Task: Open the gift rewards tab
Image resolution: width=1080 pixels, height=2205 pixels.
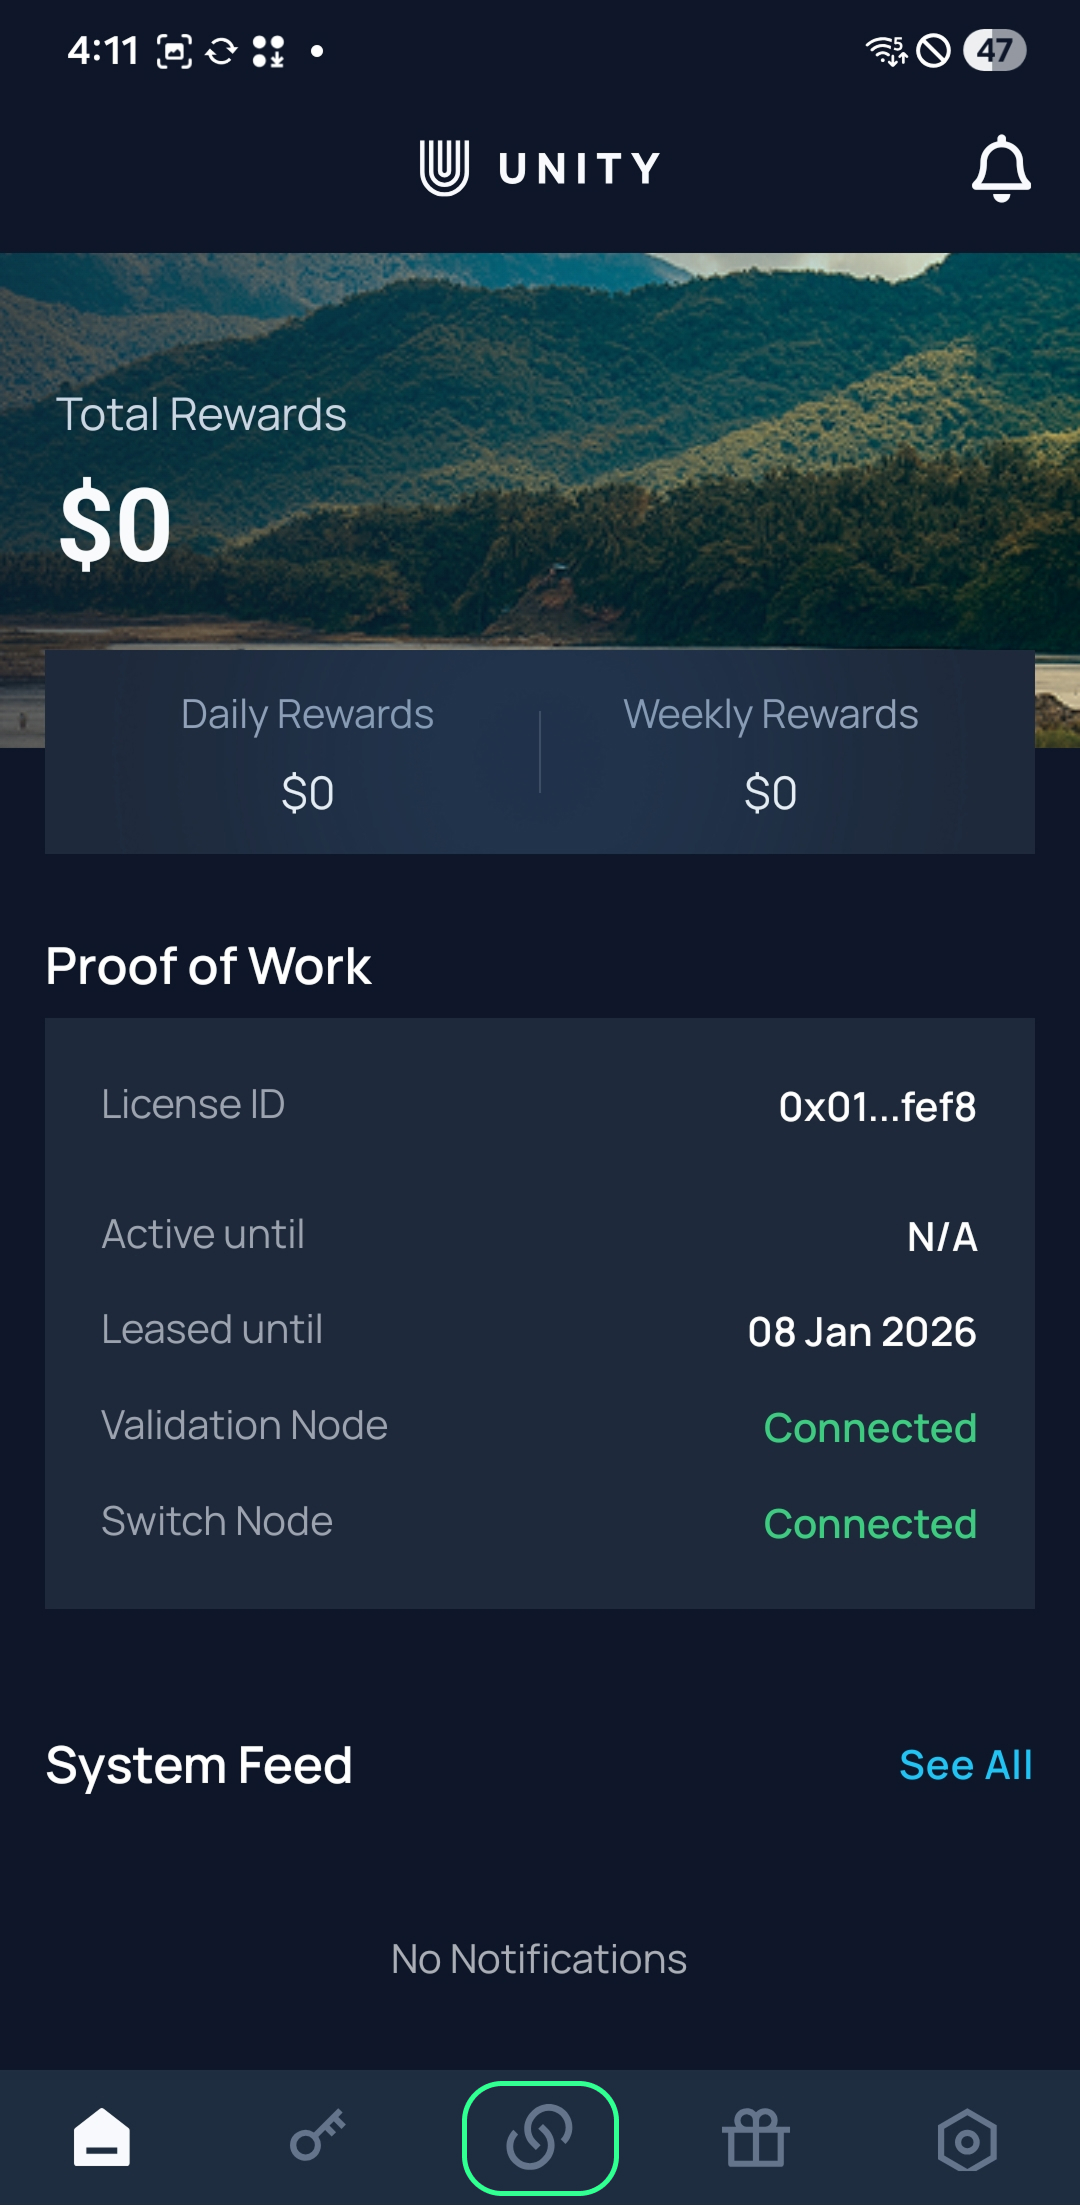Action: [756, 2138]
